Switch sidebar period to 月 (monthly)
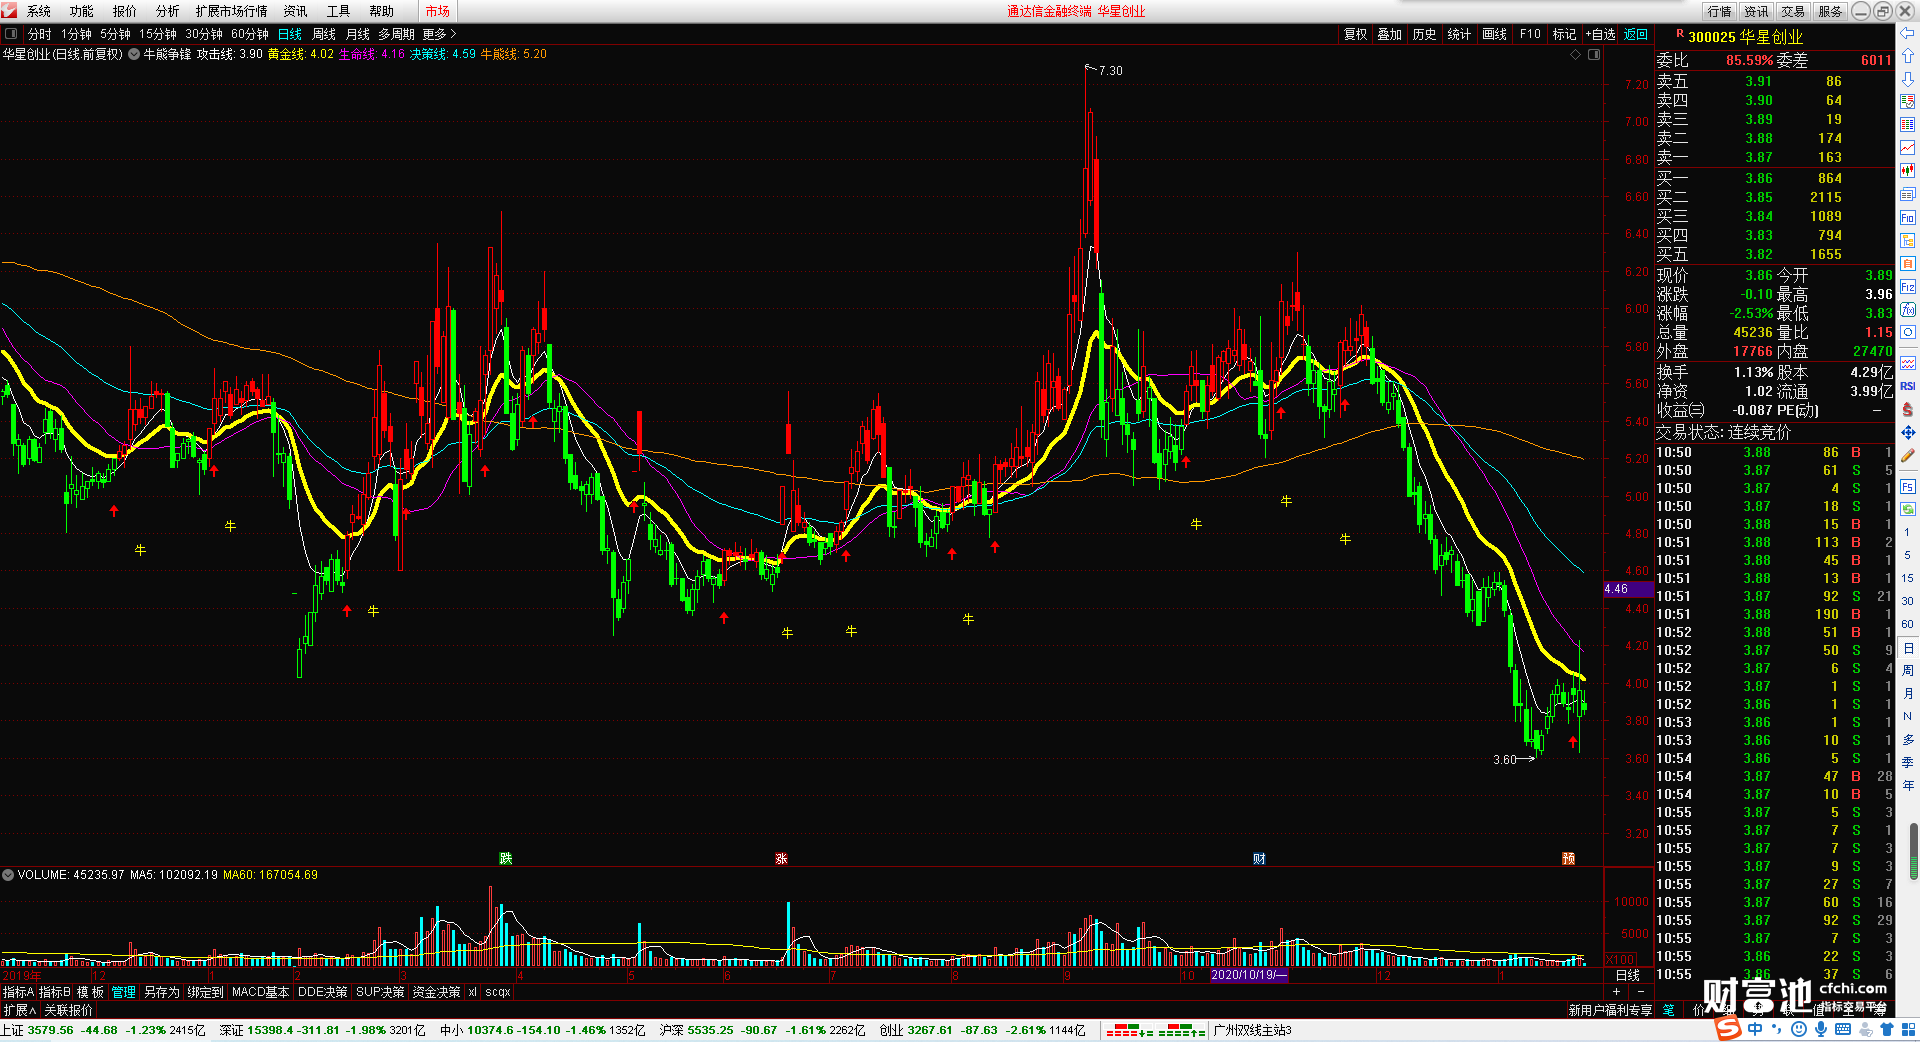This screenshot has height=1042, width=1920. [x=1908, y=694]
